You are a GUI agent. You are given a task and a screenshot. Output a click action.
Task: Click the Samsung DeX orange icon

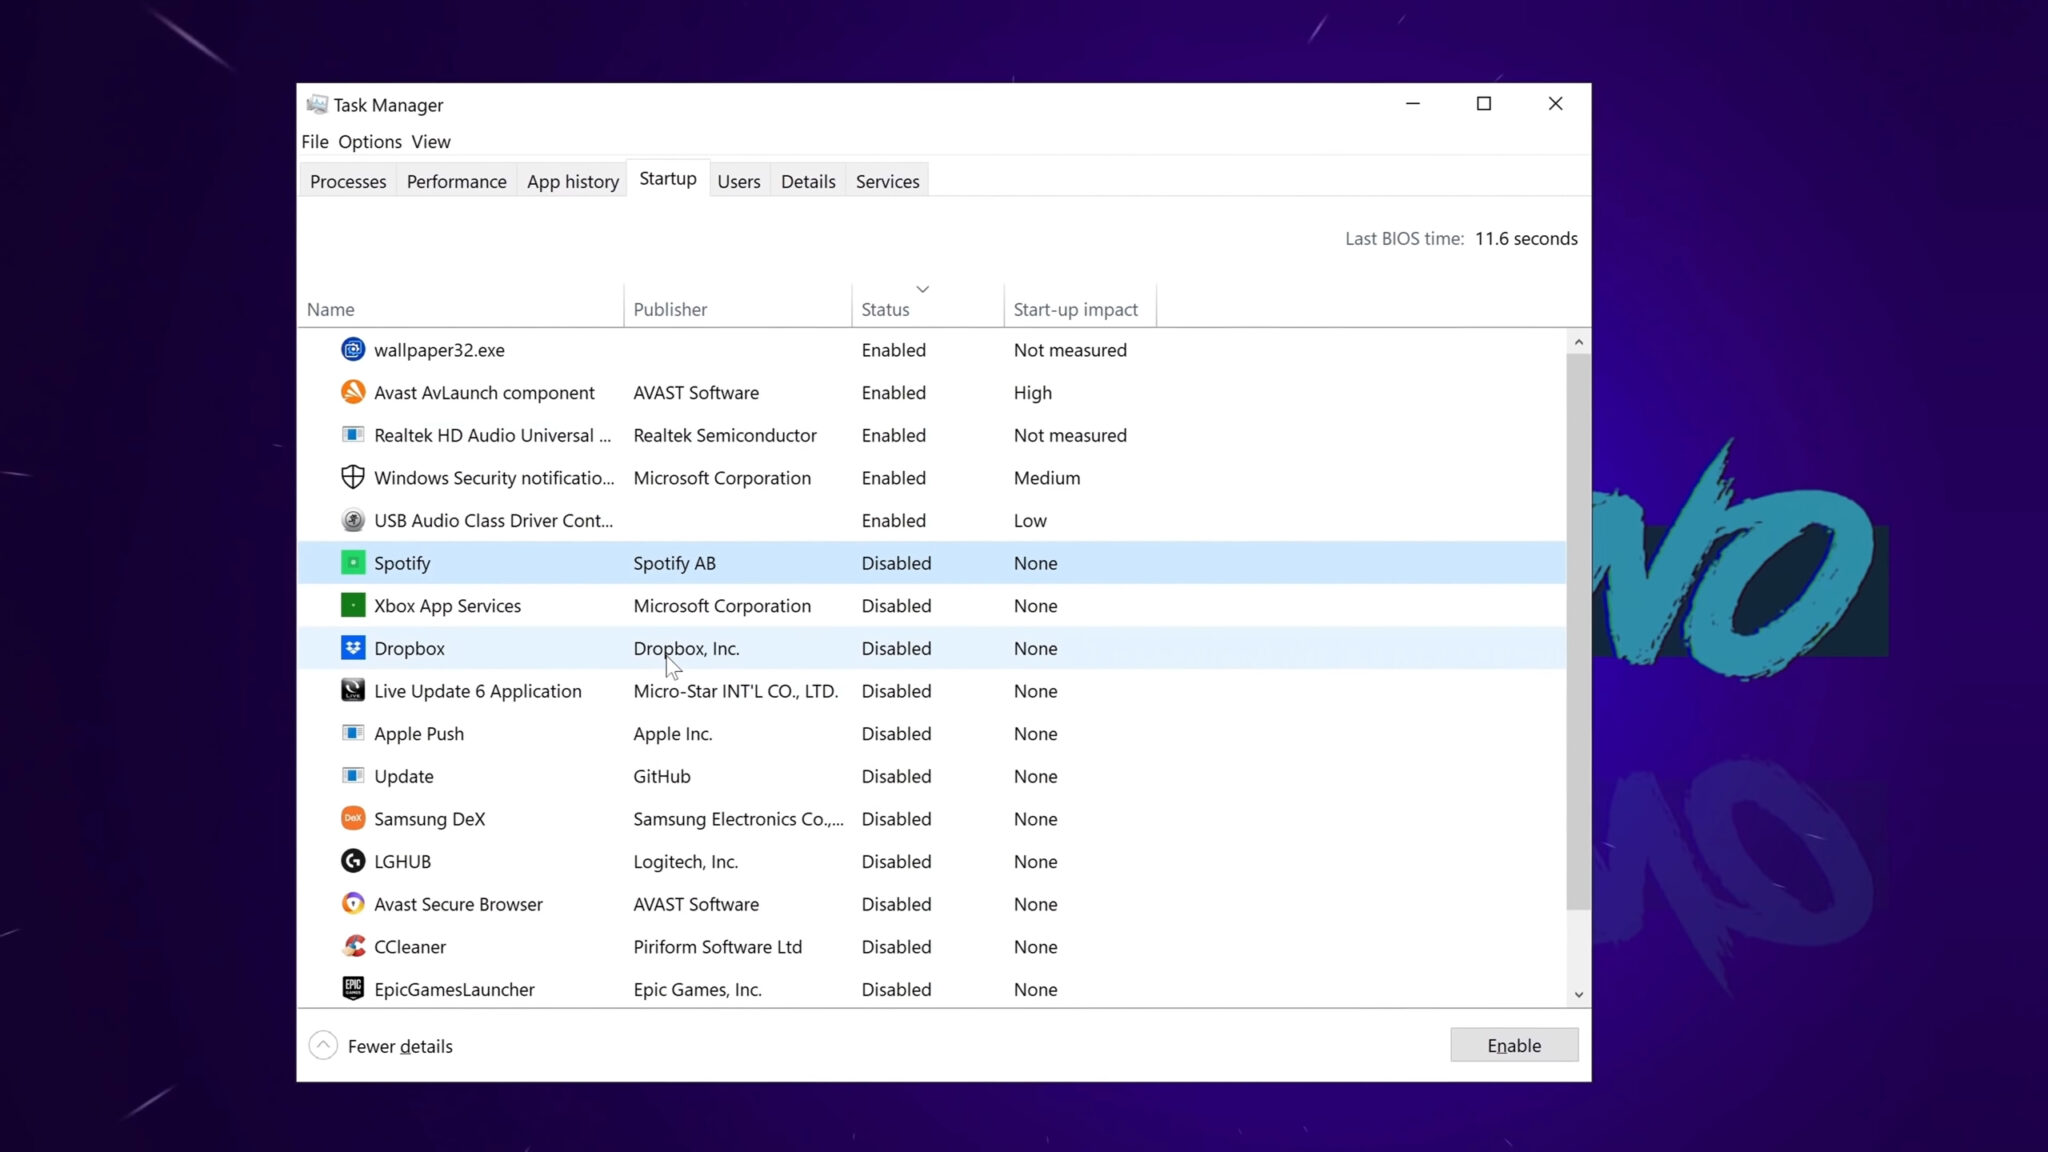point(353,818)
